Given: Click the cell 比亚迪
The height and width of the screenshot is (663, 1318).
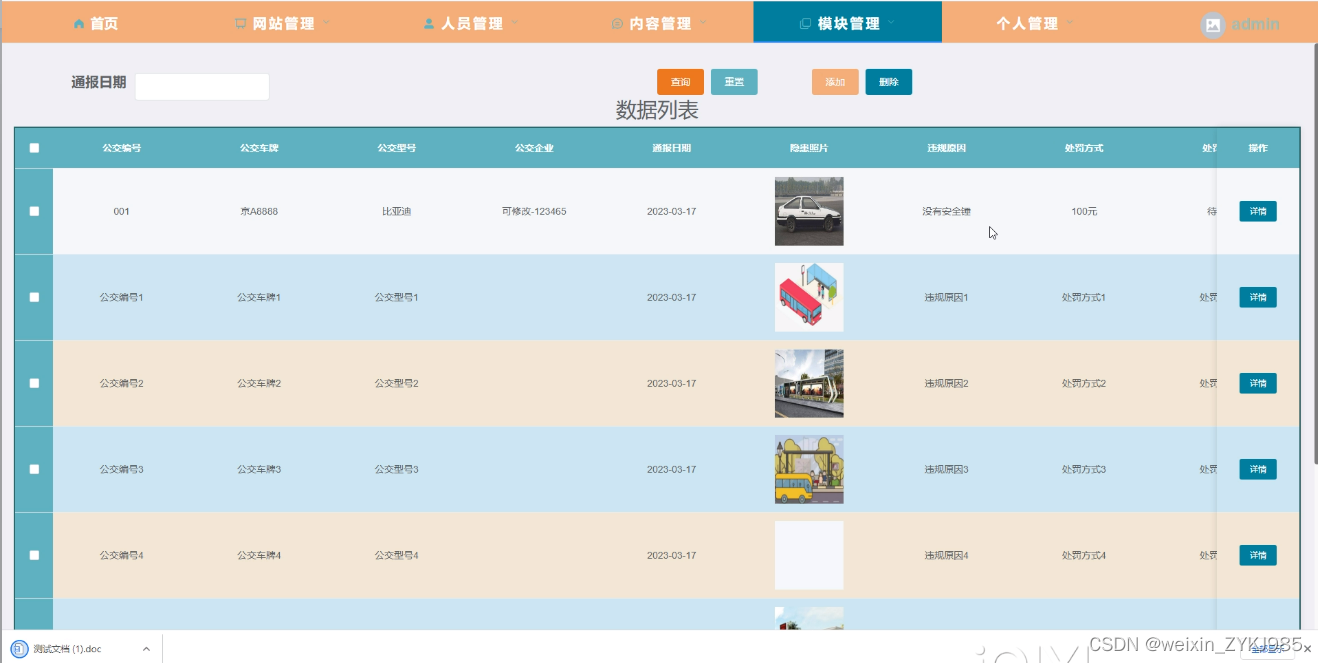Looking at the screenshot, I should (x=396, y=211).
